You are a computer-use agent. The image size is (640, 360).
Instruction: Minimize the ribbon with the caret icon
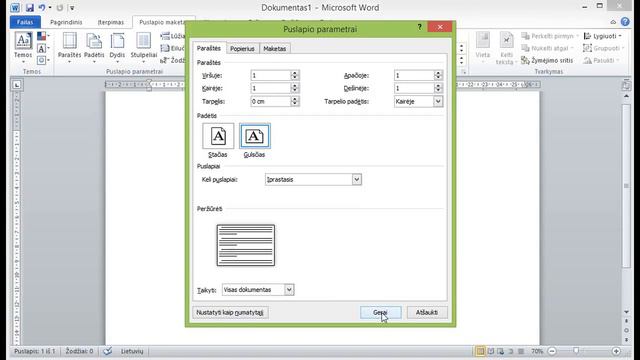coord(613,22)
